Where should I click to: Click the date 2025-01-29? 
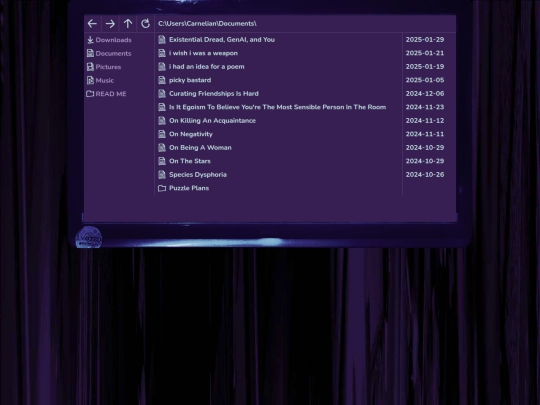(x=425, y=40)
